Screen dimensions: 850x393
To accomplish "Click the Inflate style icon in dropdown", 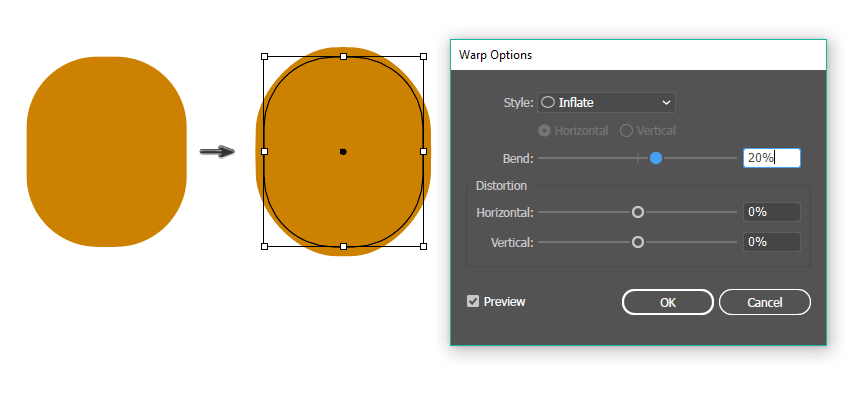I will point(548,102).
